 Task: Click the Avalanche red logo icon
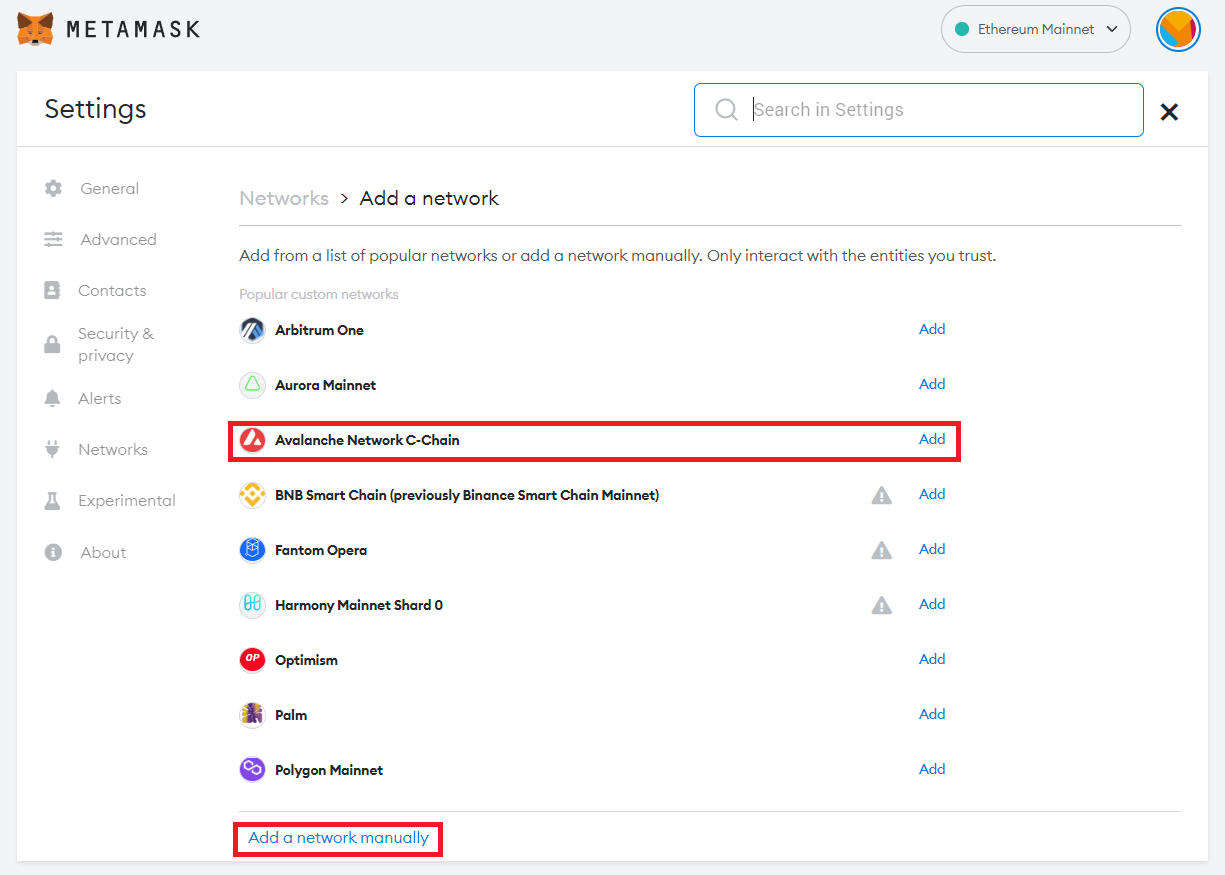point(252,440)
